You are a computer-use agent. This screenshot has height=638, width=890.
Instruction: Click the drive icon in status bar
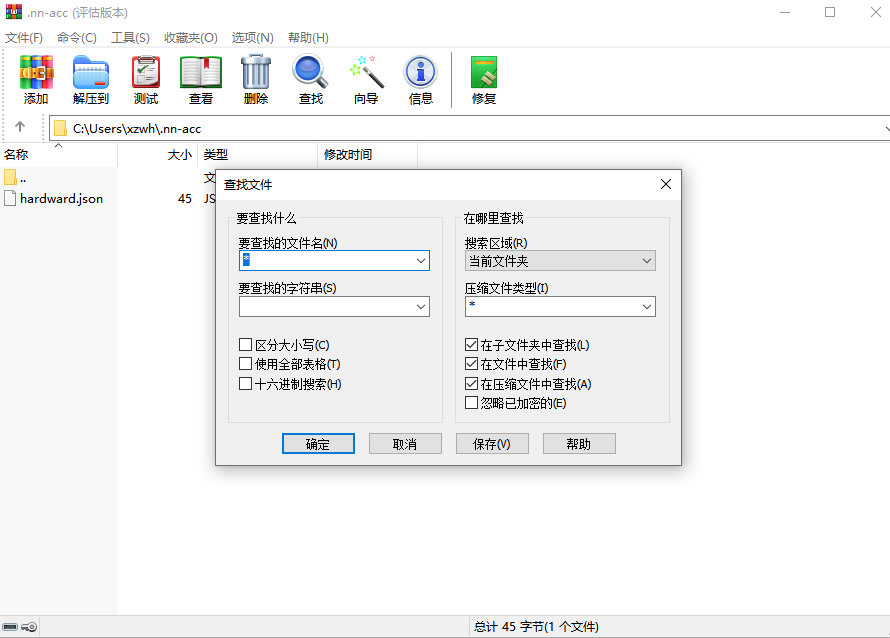coord(10,627)
